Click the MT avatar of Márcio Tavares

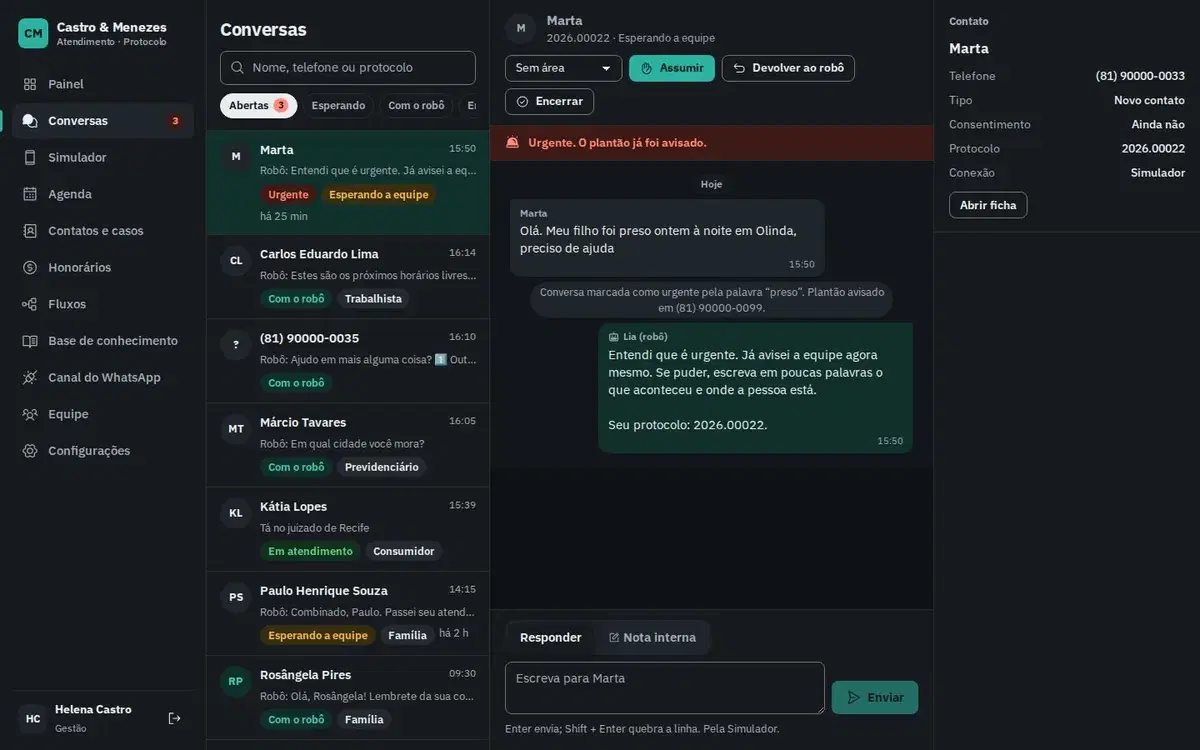click(x=236, y=429)
